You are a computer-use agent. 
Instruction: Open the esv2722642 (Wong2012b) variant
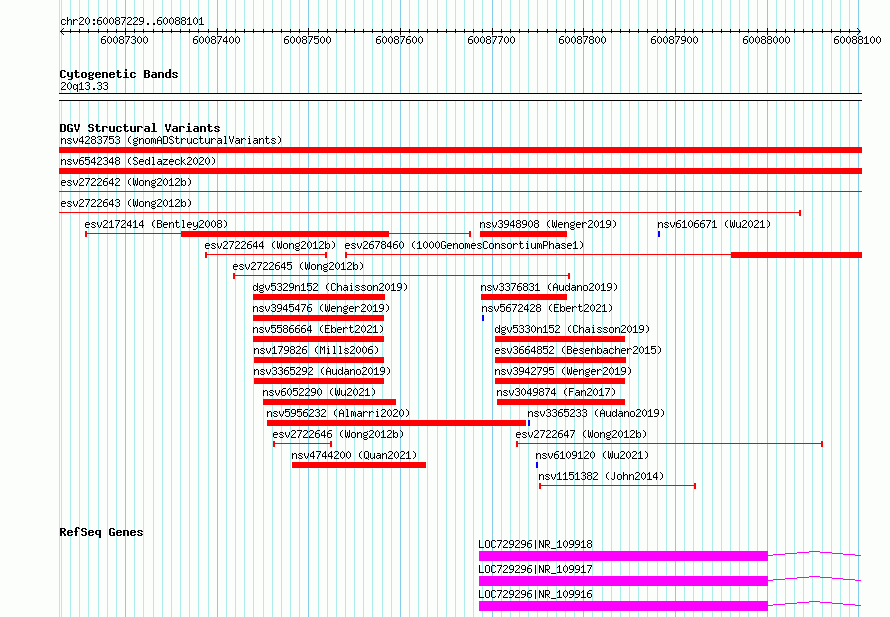pyautogui.click(x=126, y=182)
